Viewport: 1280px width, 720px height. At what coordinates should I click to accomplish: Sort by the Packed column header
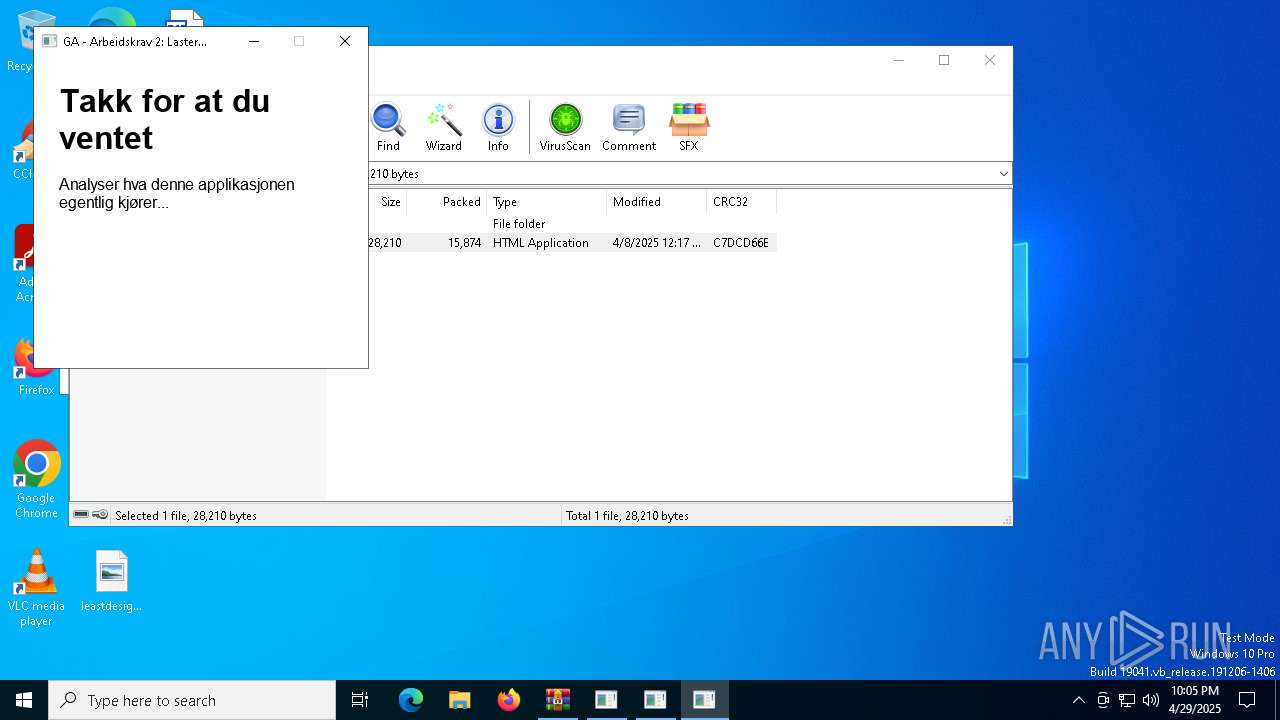(447, 202)
